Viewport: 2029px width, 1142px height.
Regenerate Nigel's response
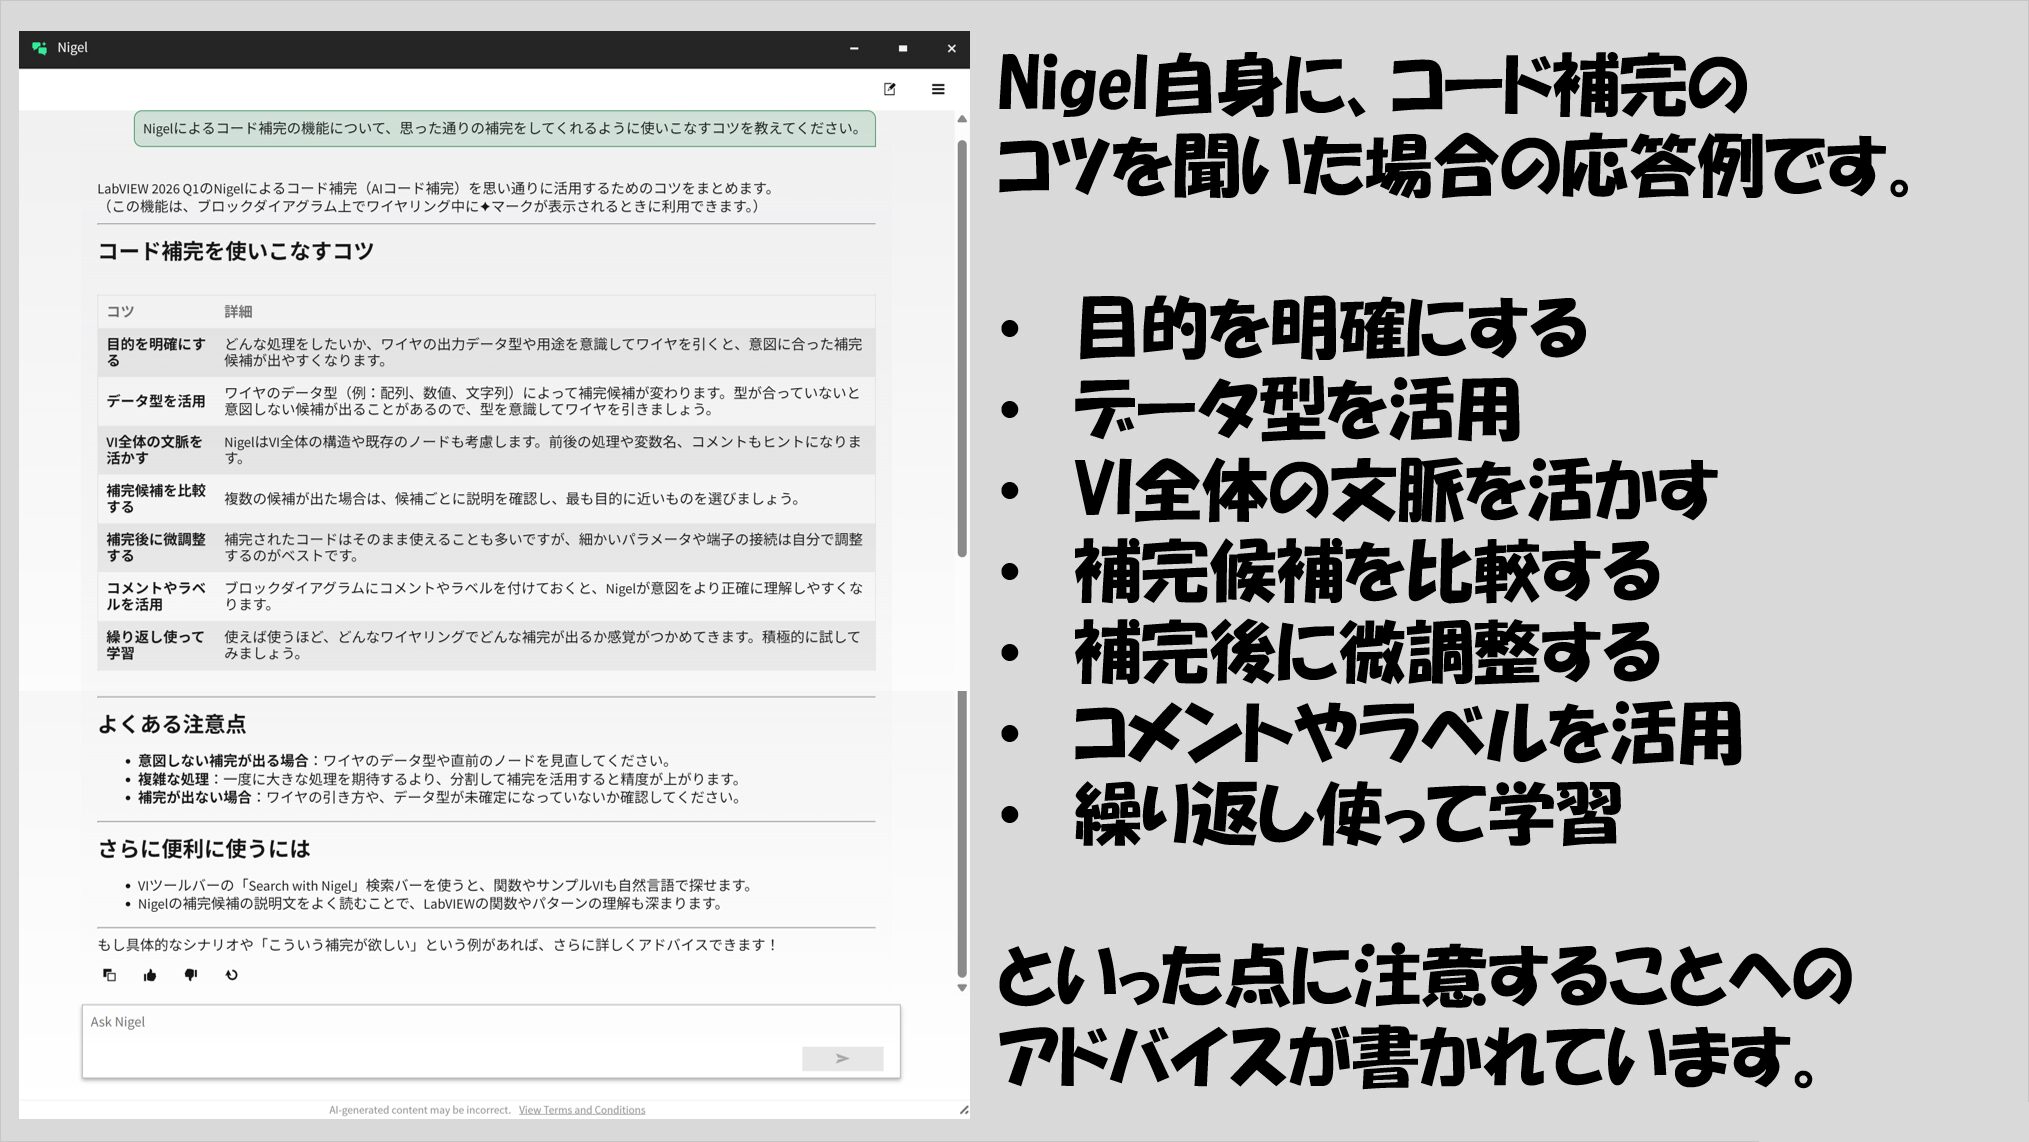[x=231, y=975]
